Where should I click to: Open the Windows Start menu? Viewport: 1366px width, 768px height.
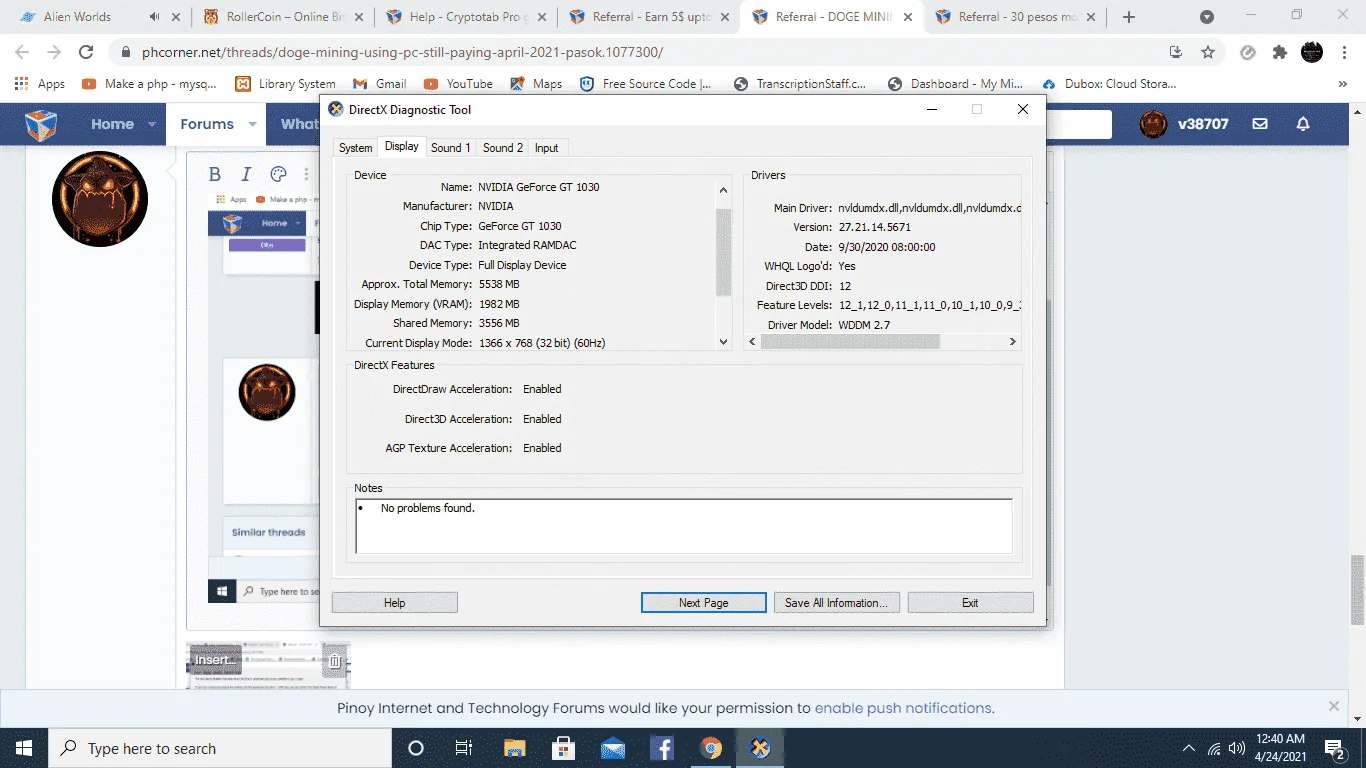[24, 748]
